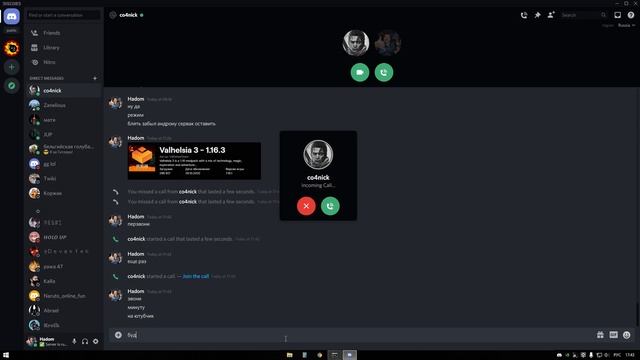Mute the microphone in the user panel
The image size is (640, 360).
coord(74,341)
